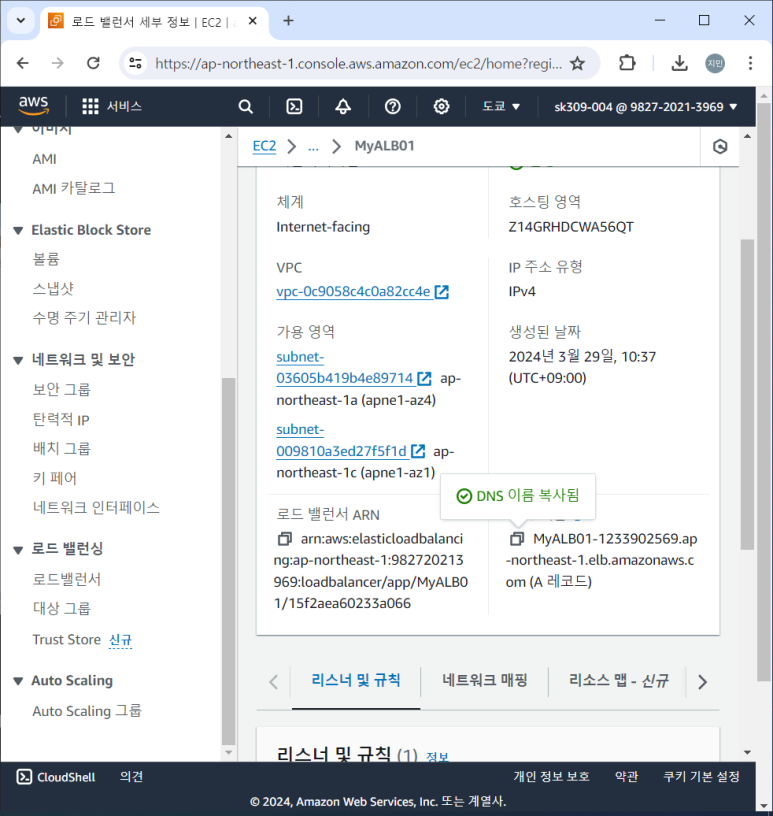Open the help question mark icon

pos(392,107)
